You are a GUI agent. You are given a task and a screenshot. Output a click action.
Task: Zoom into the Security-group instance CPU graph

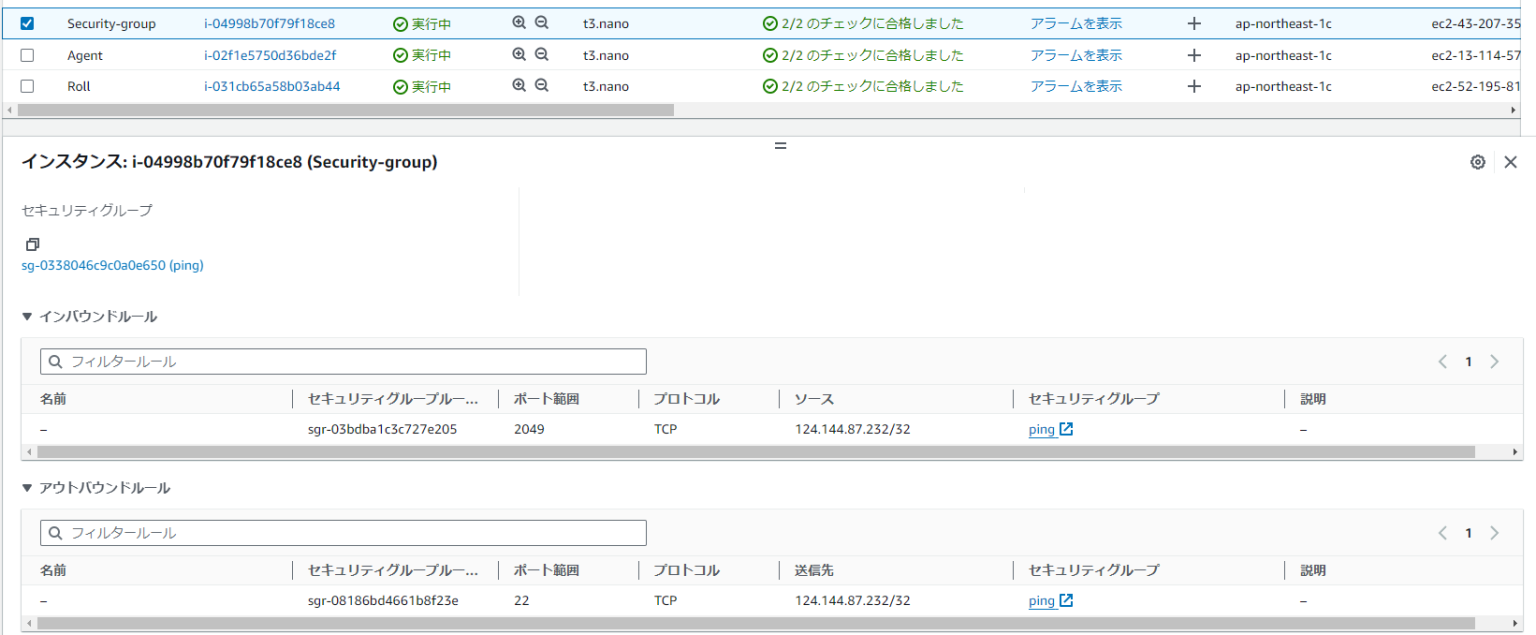(518, 22)
